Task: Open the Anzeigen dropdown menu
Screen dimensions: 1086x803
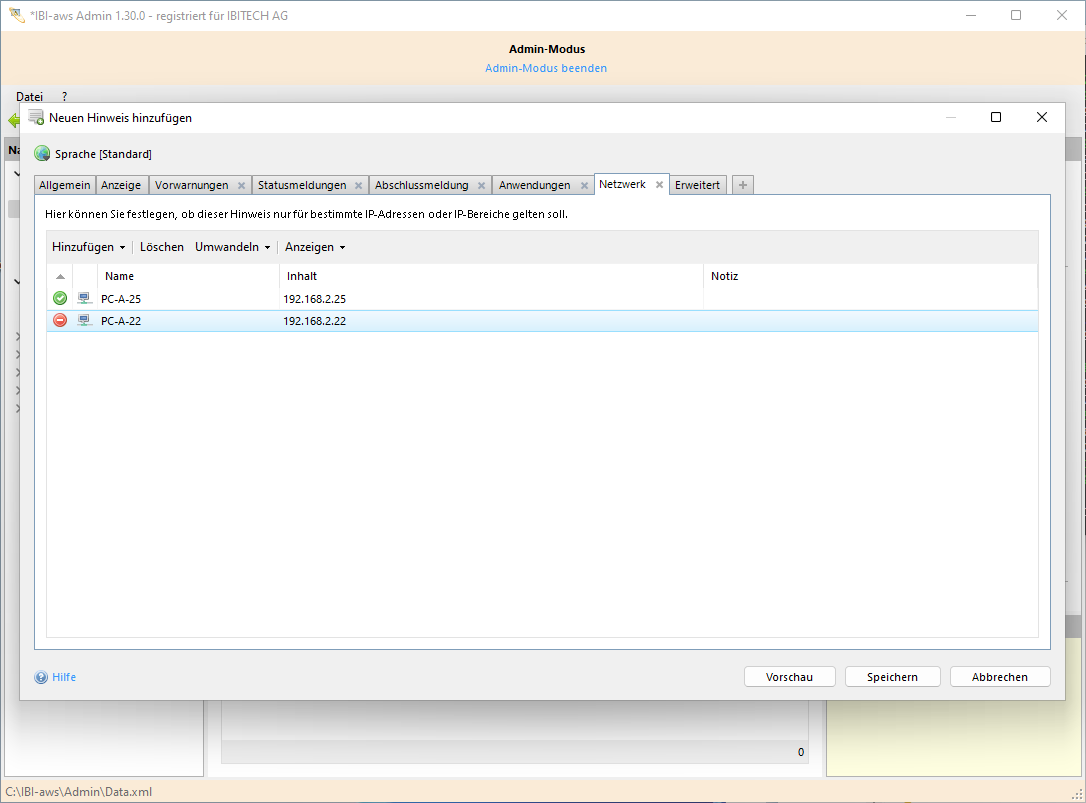Action: coord(315,247)
